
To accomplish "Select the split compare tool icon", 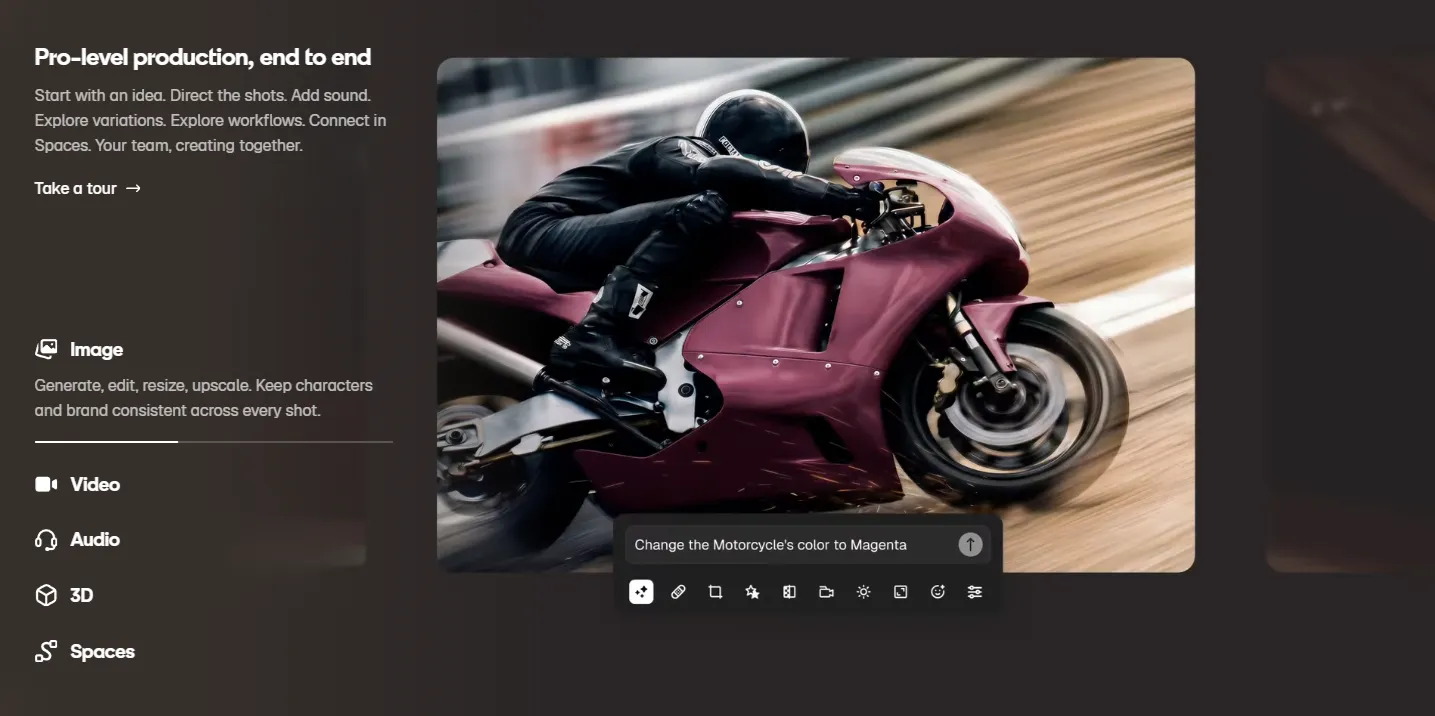I will click(789, 592).
